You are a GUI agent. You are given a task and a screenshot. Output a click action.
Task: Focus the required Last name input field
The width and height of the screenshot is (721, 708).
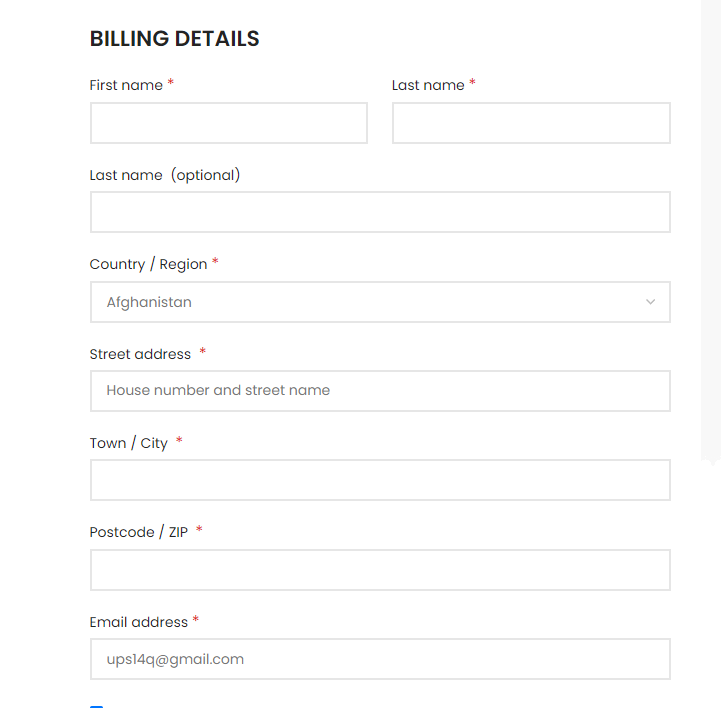tap(530, 123)
